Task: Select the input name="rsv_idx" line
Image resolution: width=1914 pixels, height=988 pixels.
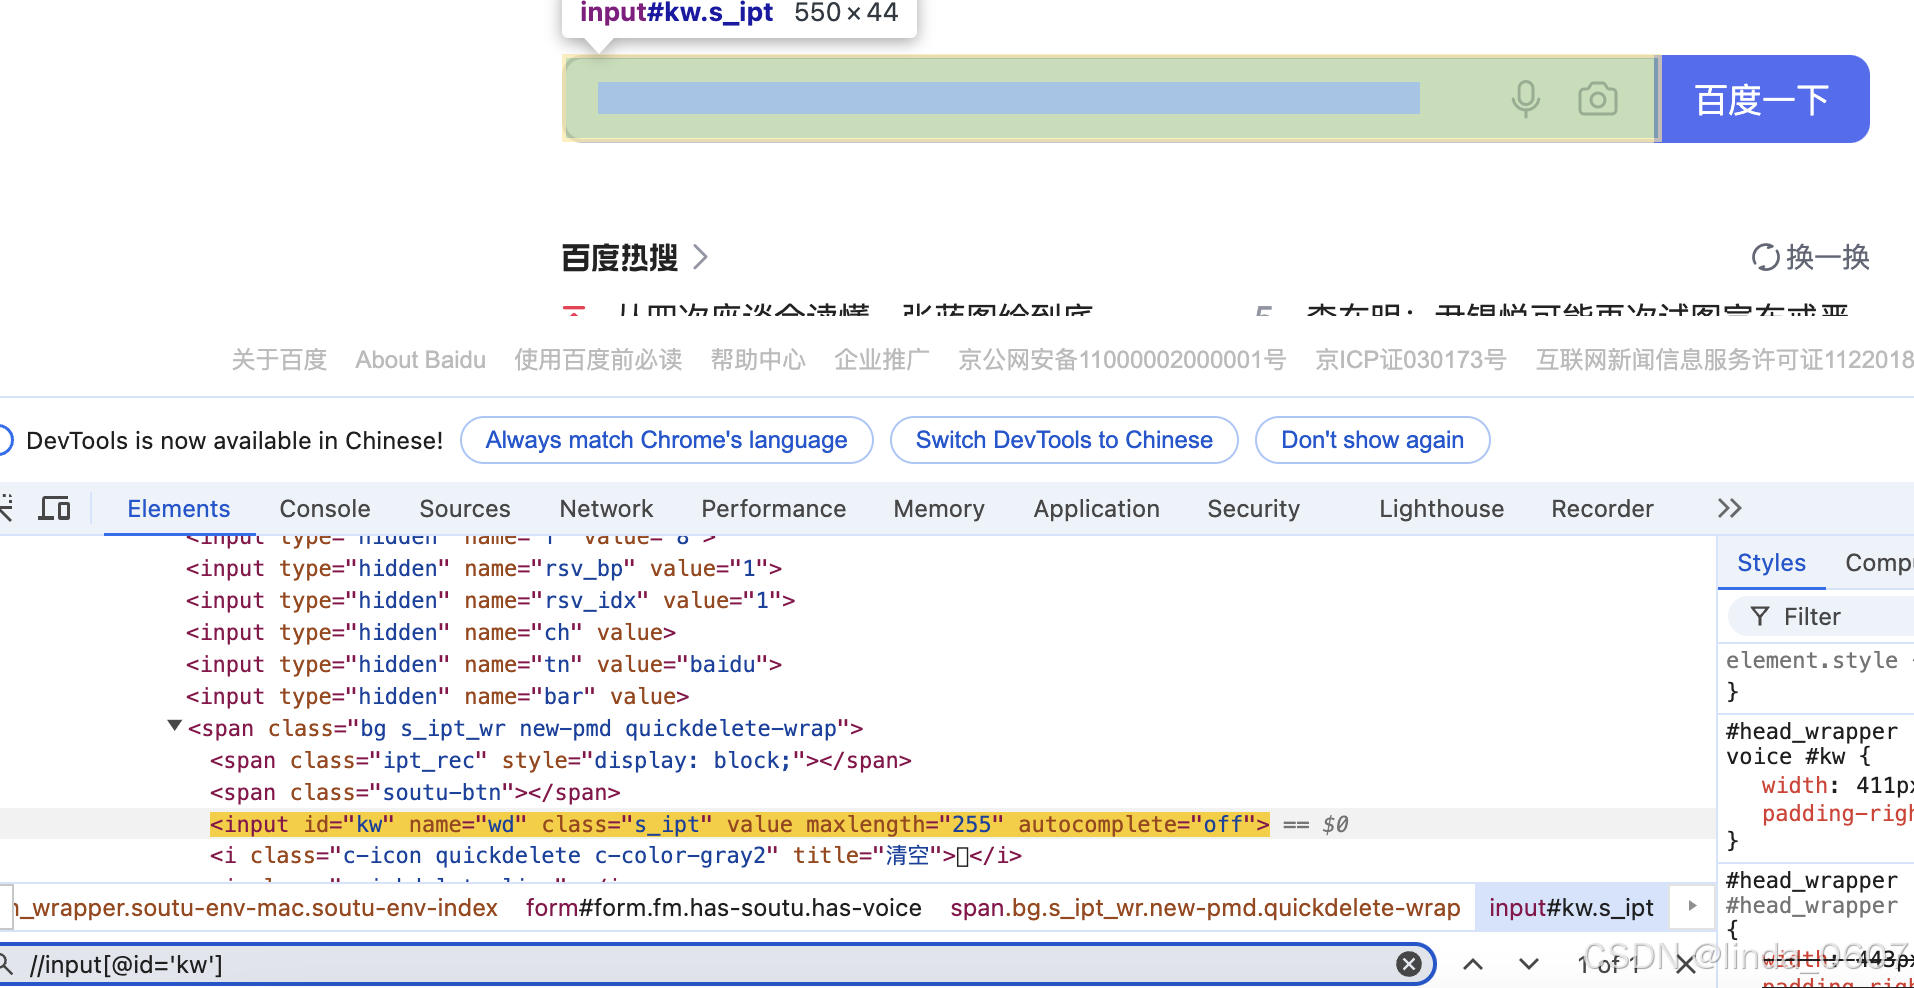Action: [490, 600]
